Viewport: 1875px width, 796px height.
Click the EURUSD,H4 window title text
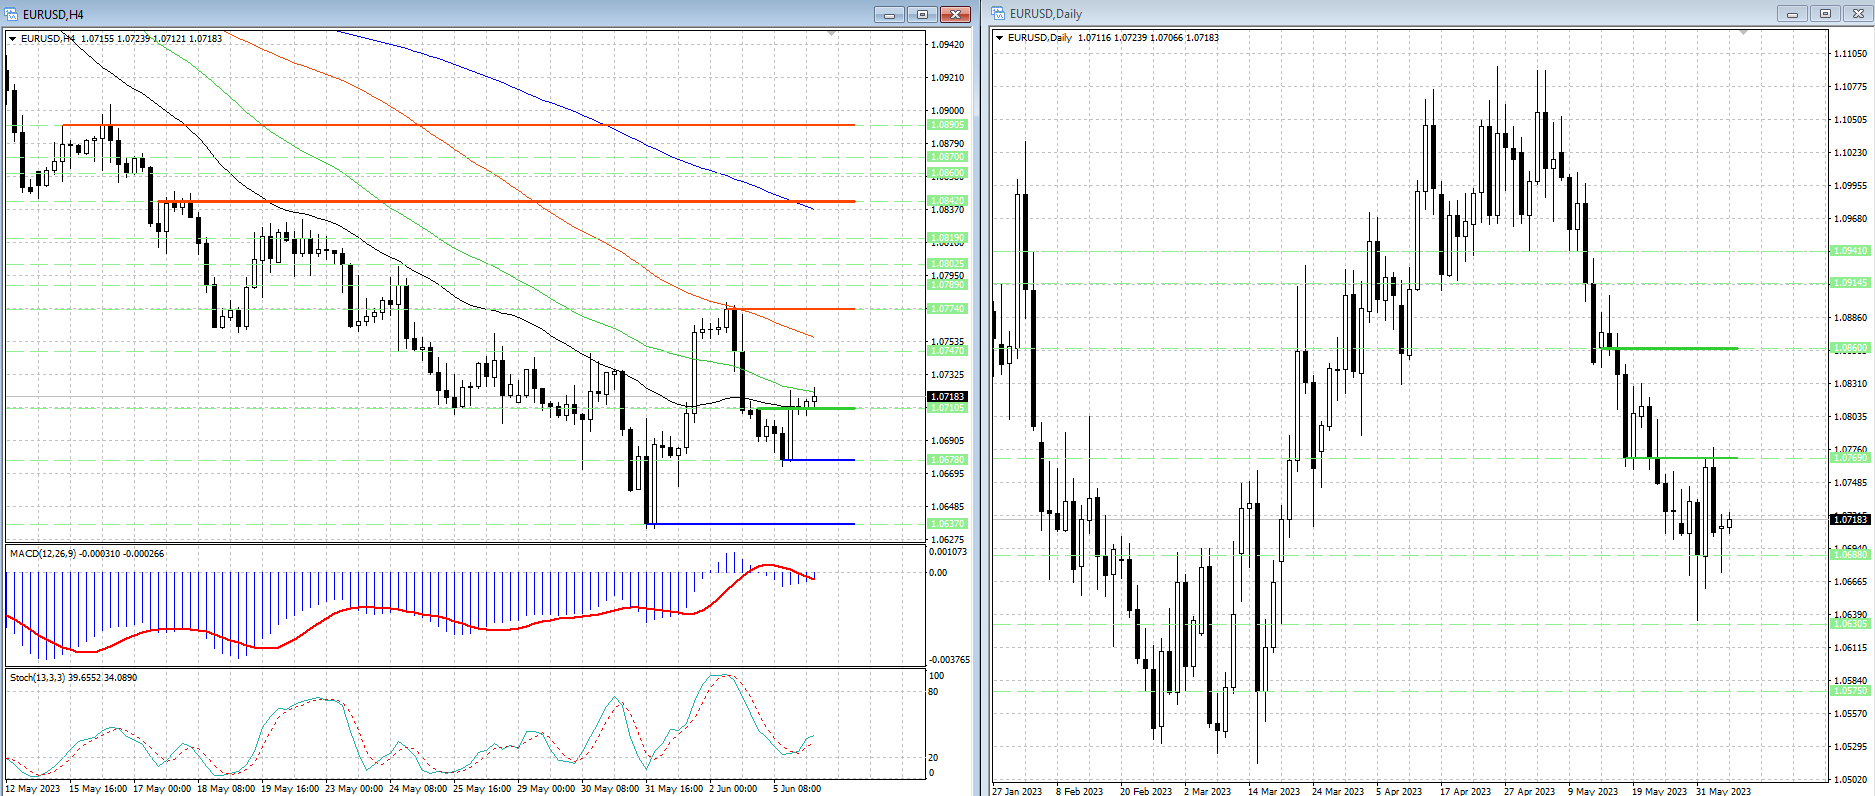click(x=53, y=14)
